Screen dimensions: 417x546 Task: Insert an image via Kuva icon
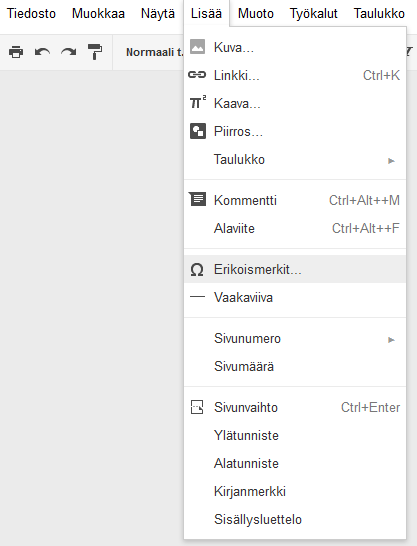click(197, 47)
